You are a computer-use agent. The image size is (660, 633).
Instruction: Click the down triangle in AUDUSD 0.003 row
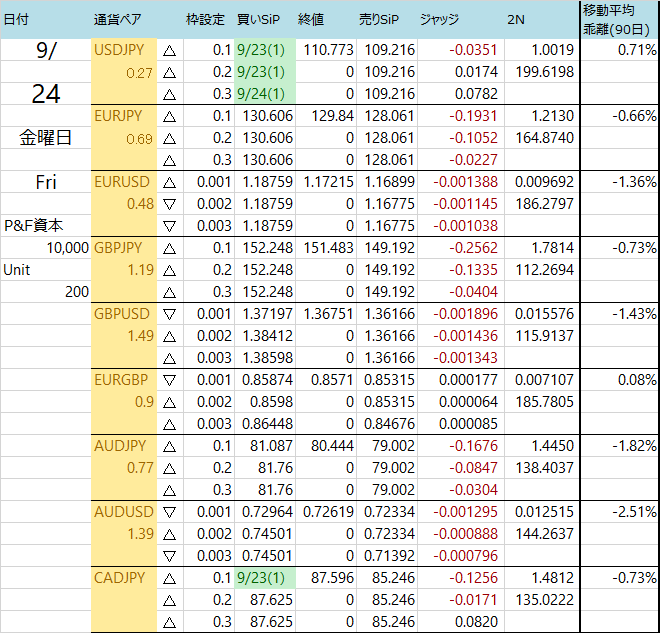(169, 556)
